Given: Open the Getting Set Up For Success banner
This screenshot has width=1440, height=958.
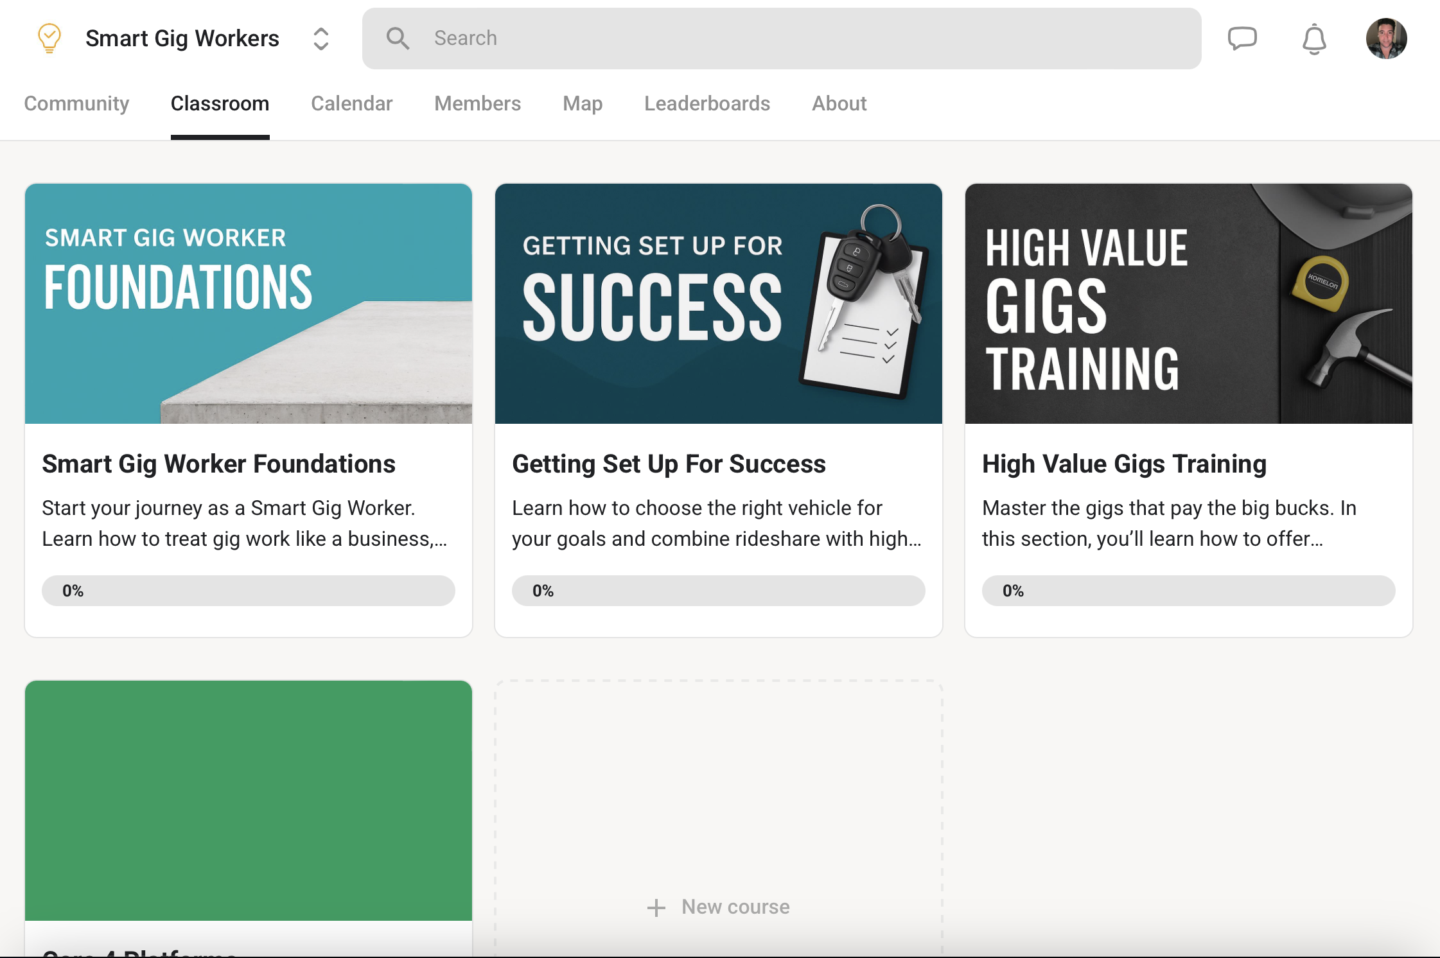Looking at the screenshot, I should click(x=718, y=303).
